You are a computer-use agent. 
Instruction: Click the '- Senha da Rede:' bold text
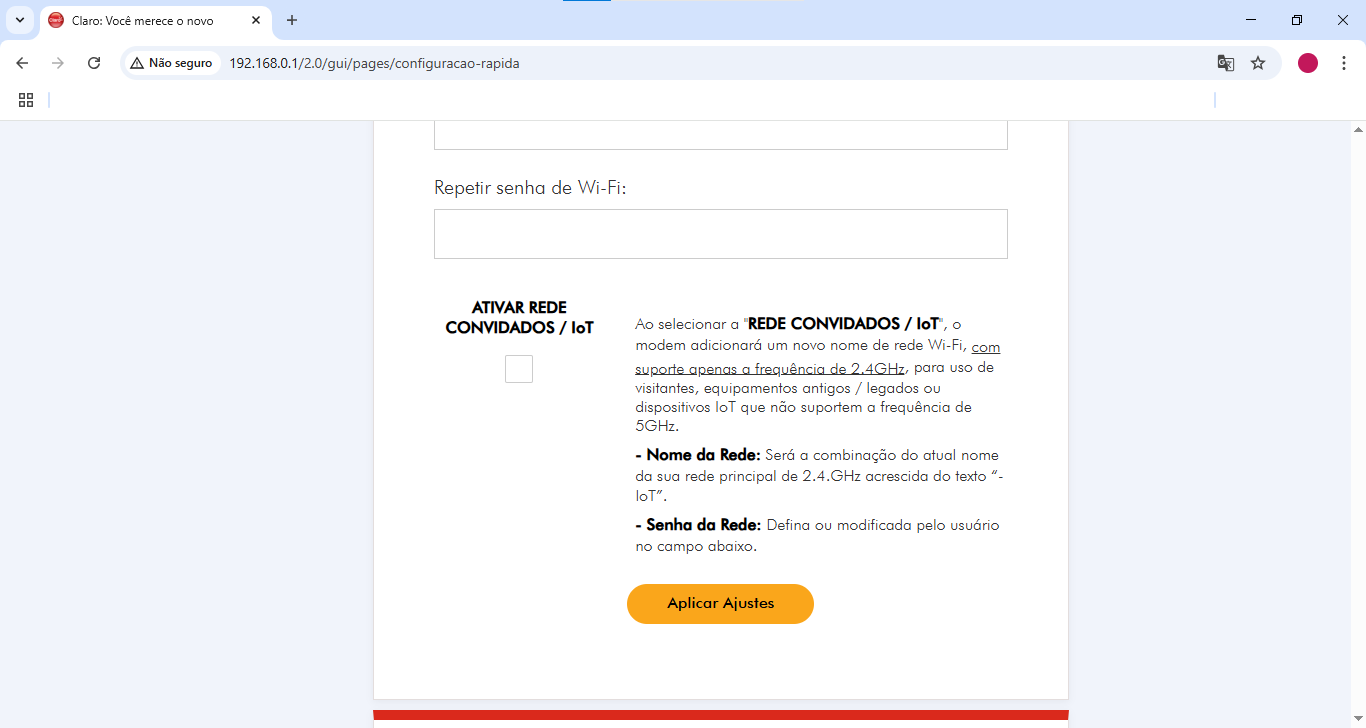(x=698, y=525)
